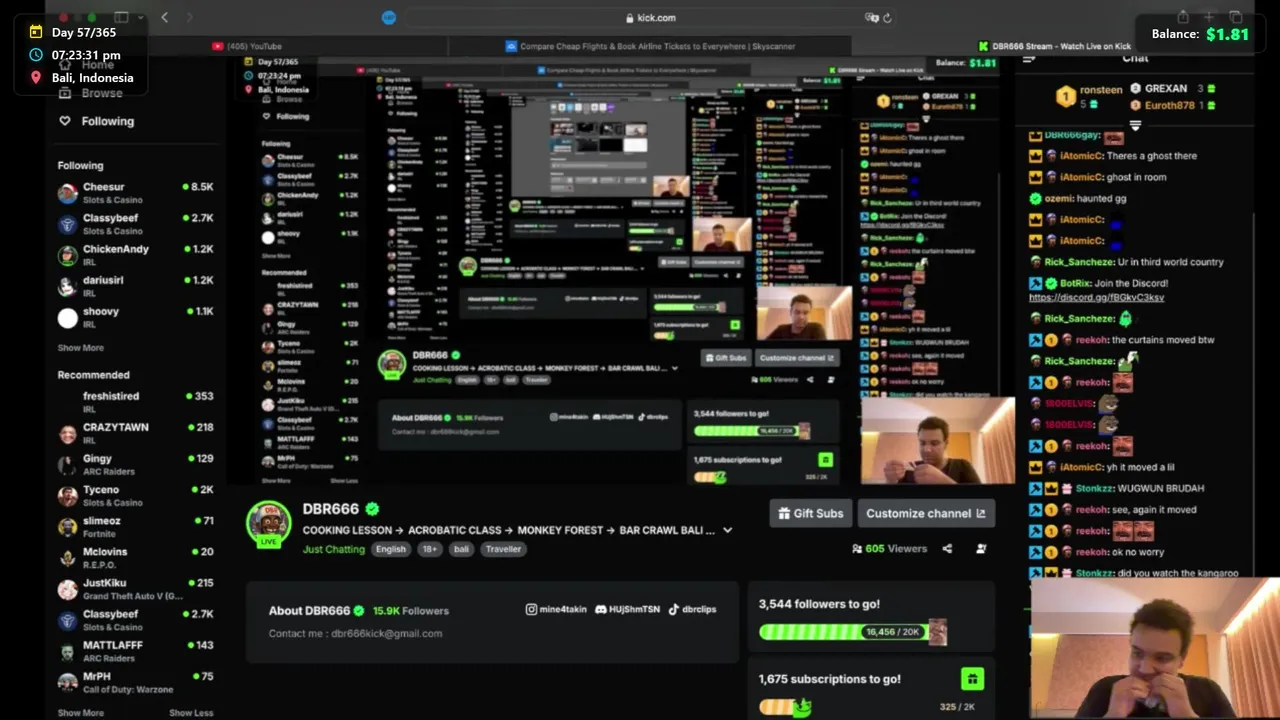Click the followers goal progress bar
The width and height of the screenshot is (1280, 720).
852,632
